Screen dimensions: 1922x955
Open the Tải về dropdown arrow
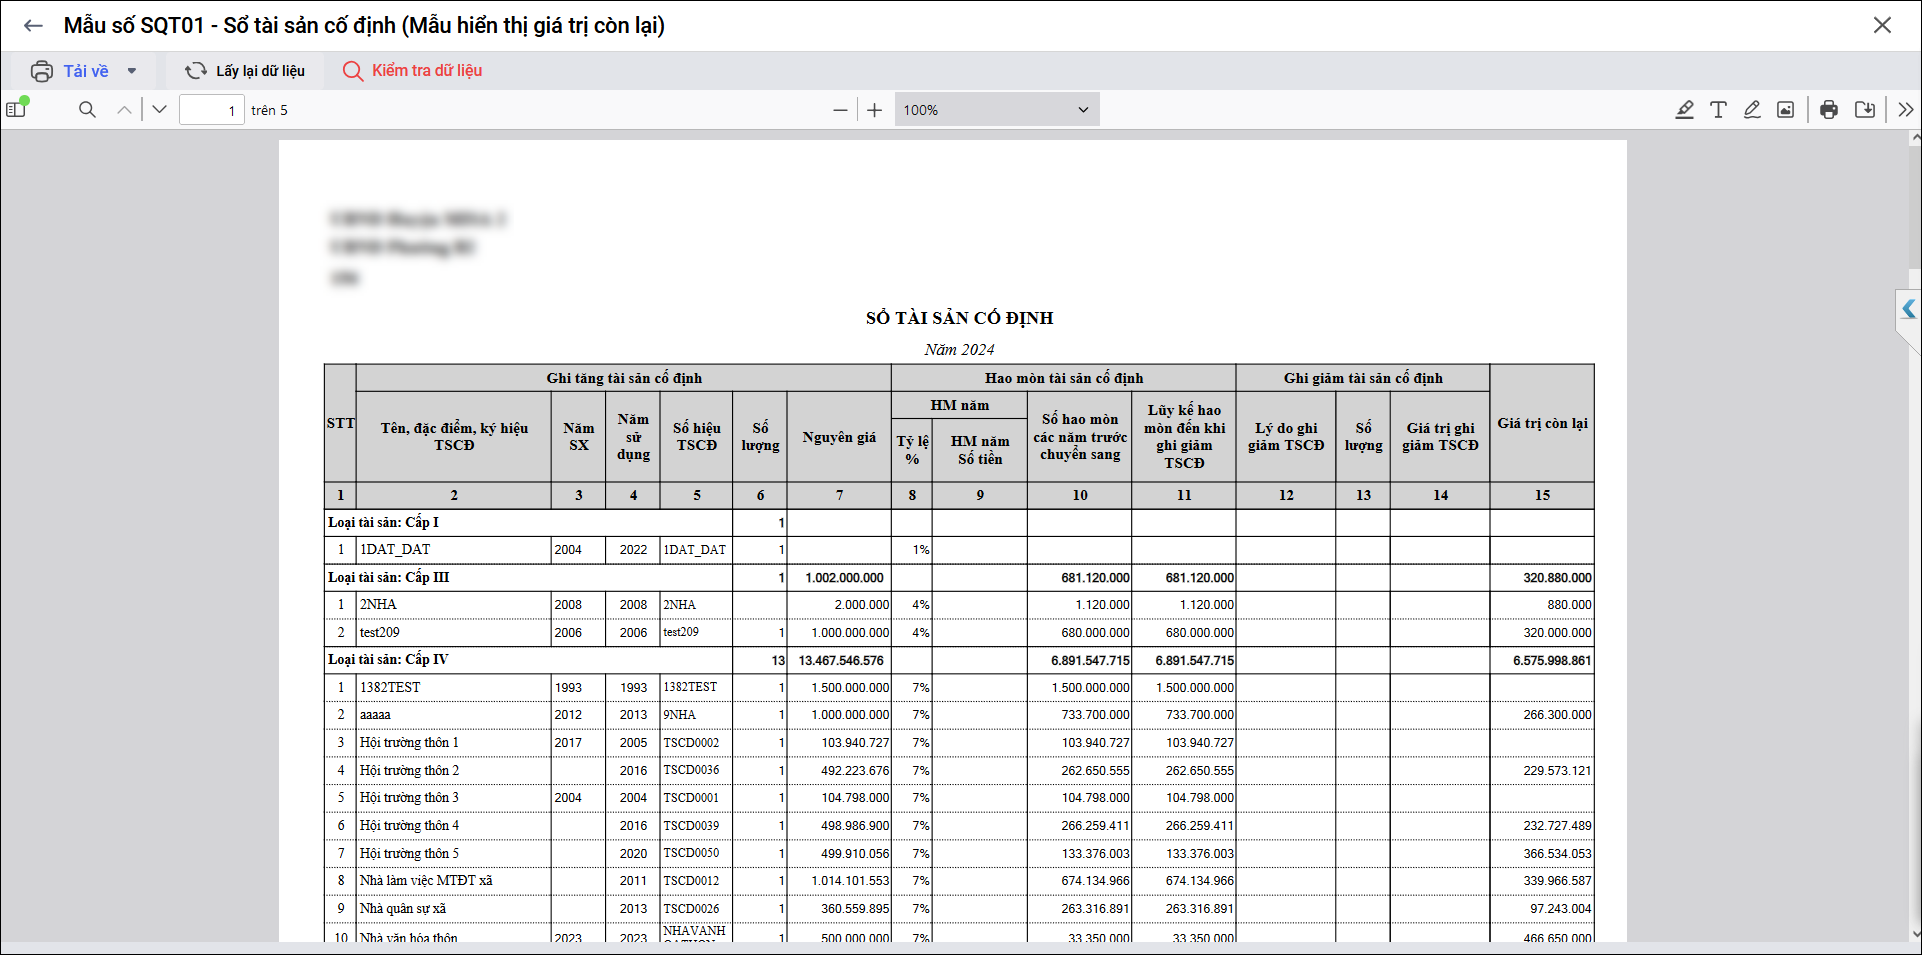[132, 71]
